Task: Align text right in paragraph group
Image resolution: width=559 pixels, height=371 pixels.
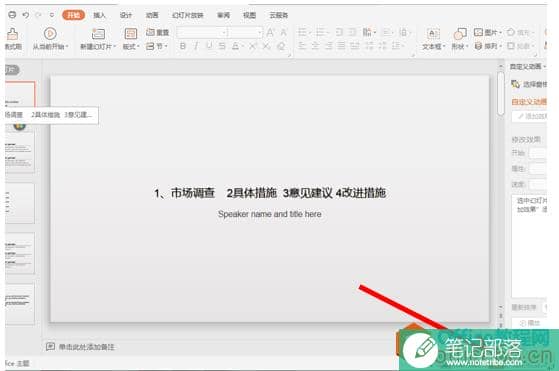Action: point(328,46)
